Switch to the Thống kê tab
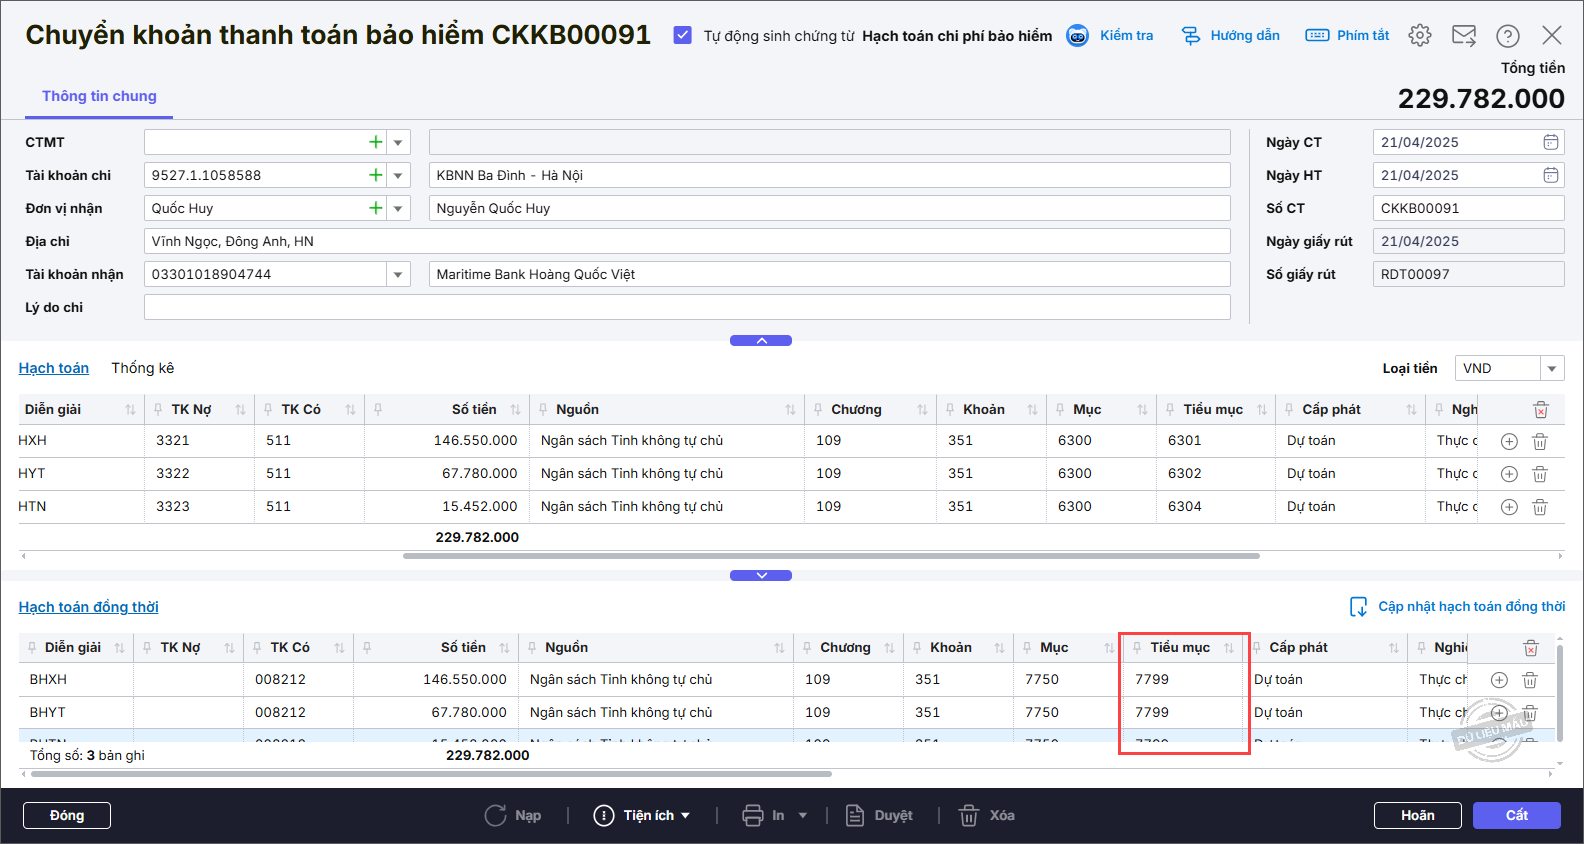The height and width of the screenshot is (844, 1584). tap(143, 368)
